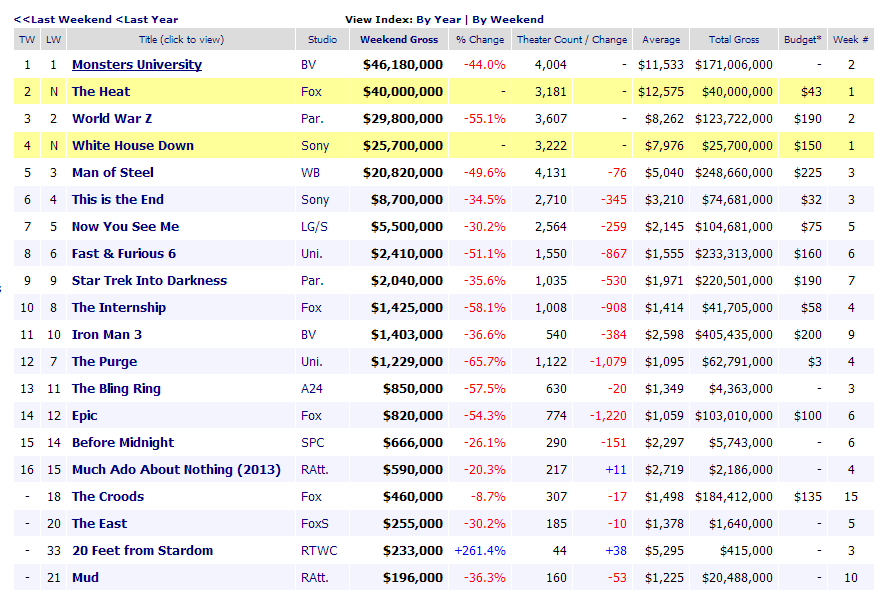Select total gross $248,660,000

click(x=734, y=173)
